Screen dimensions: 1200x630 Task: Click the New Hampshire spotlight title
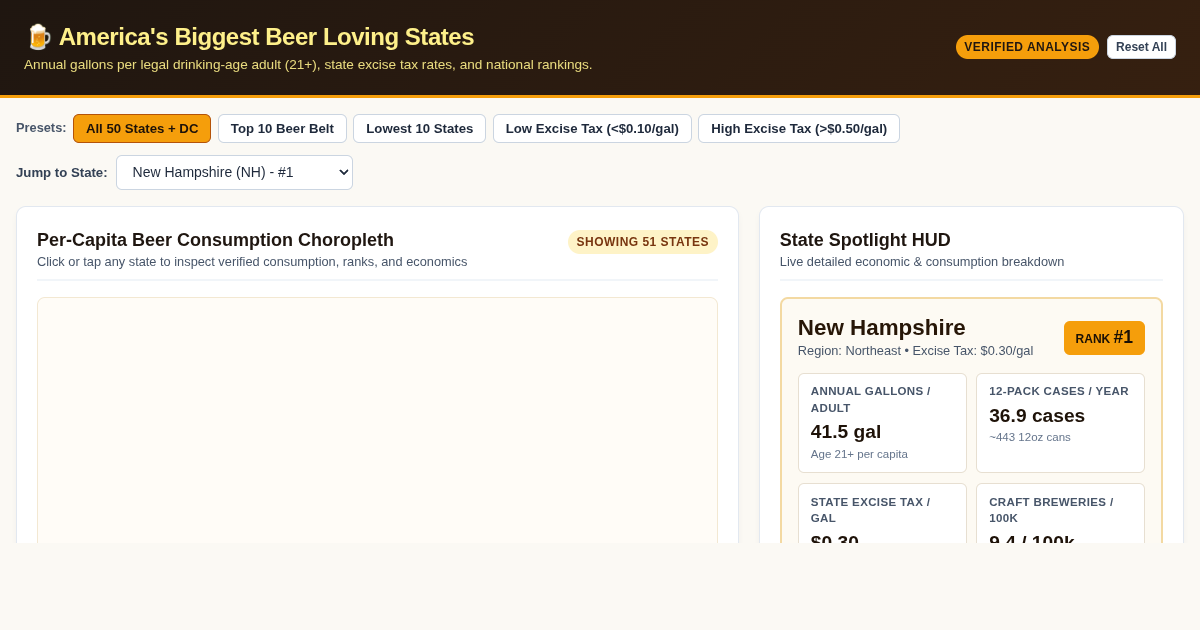(x=882, y=328)
